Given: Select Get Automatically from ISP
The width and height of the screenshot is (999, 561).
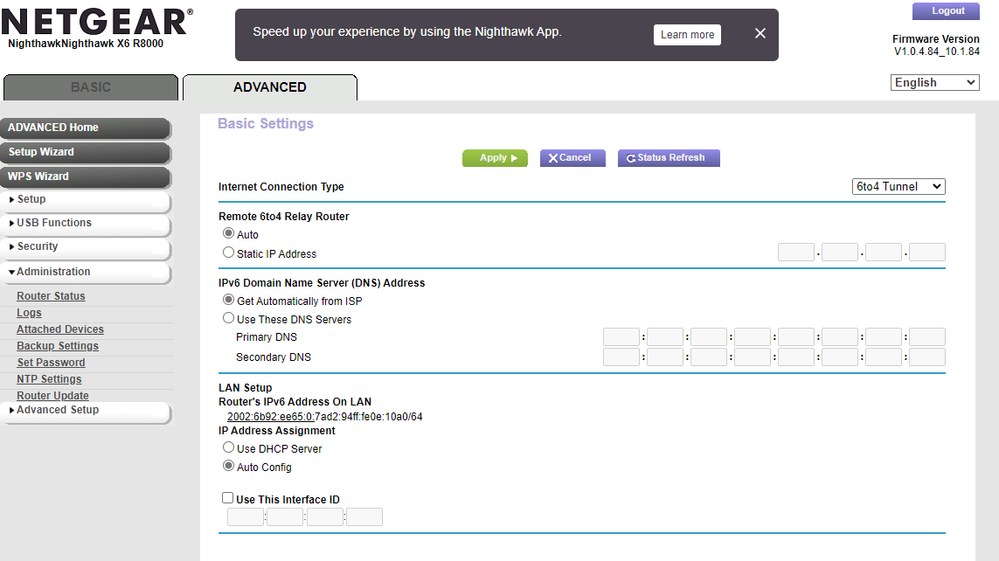Looking at the screenshot, I should (x=228, y=300).
